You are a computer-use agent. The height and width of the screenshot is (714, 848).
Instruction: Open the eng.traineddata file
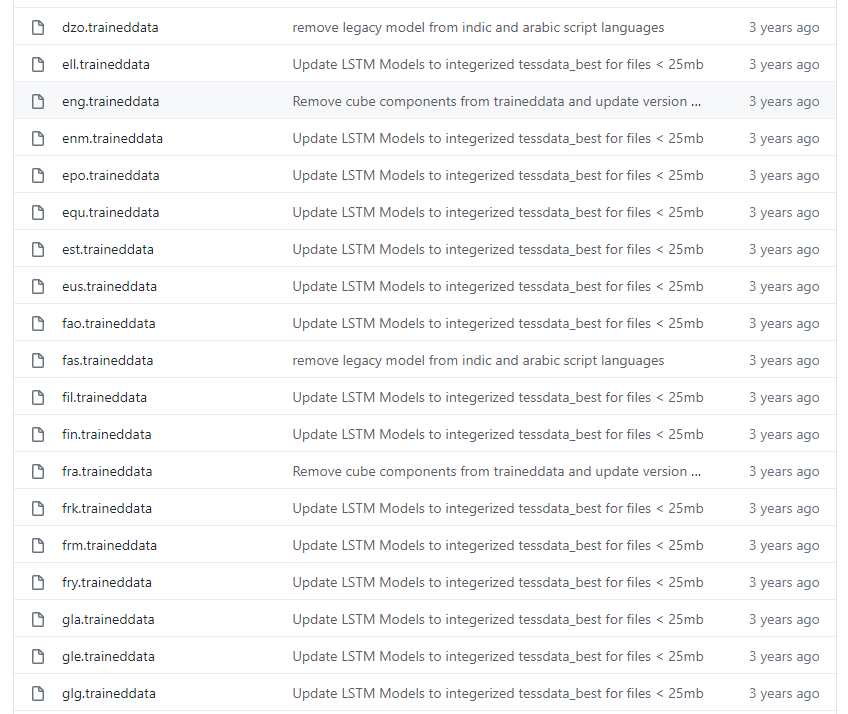[x=110, y=101]
